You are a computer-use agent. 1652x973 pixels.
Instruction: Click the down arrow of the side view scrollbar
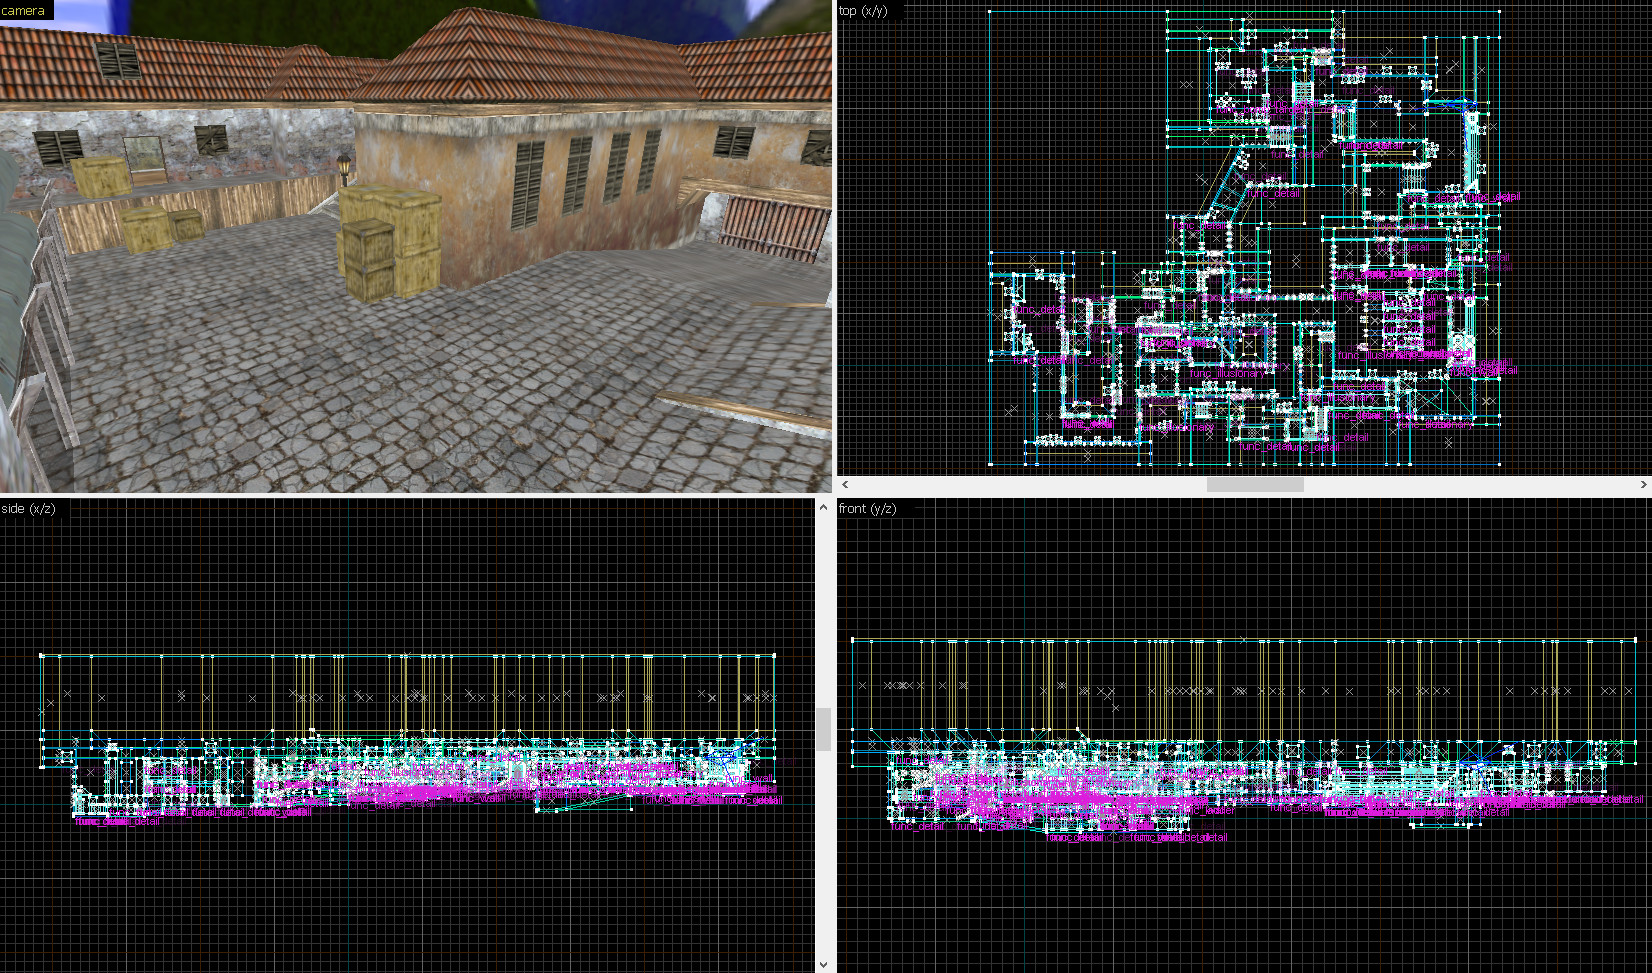(x=823, y=965)
